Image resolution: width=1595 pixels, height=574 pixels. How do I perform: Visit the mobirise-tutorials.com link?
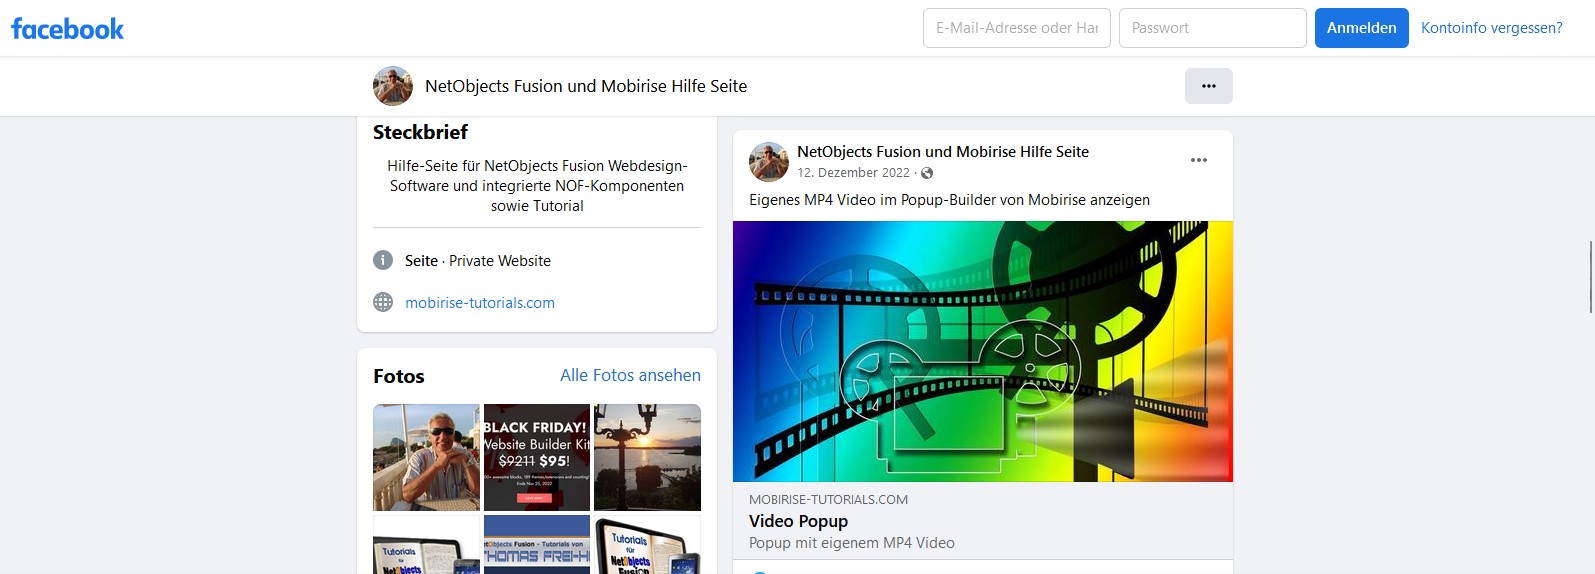[x=479, y=302]
